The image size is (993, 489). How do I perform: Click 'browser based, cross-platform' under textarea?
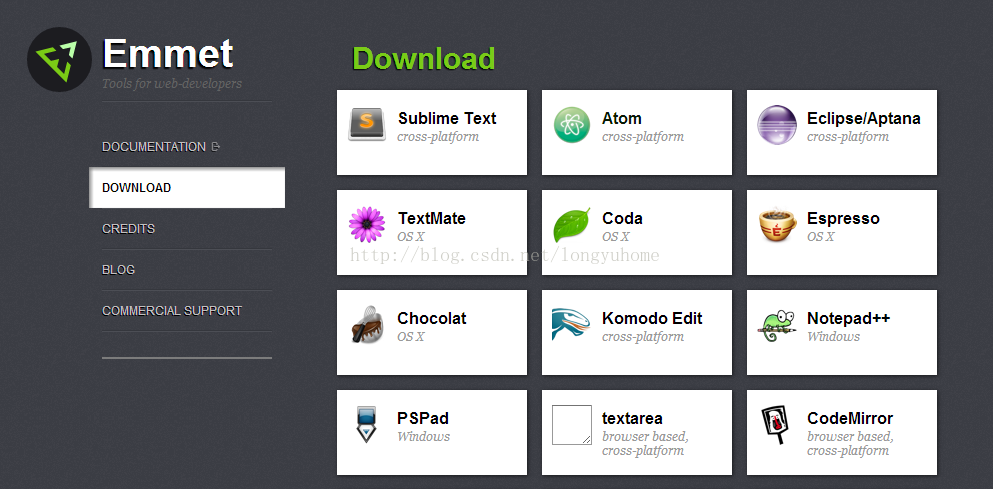pyautogui.click(x=645, y=444)
